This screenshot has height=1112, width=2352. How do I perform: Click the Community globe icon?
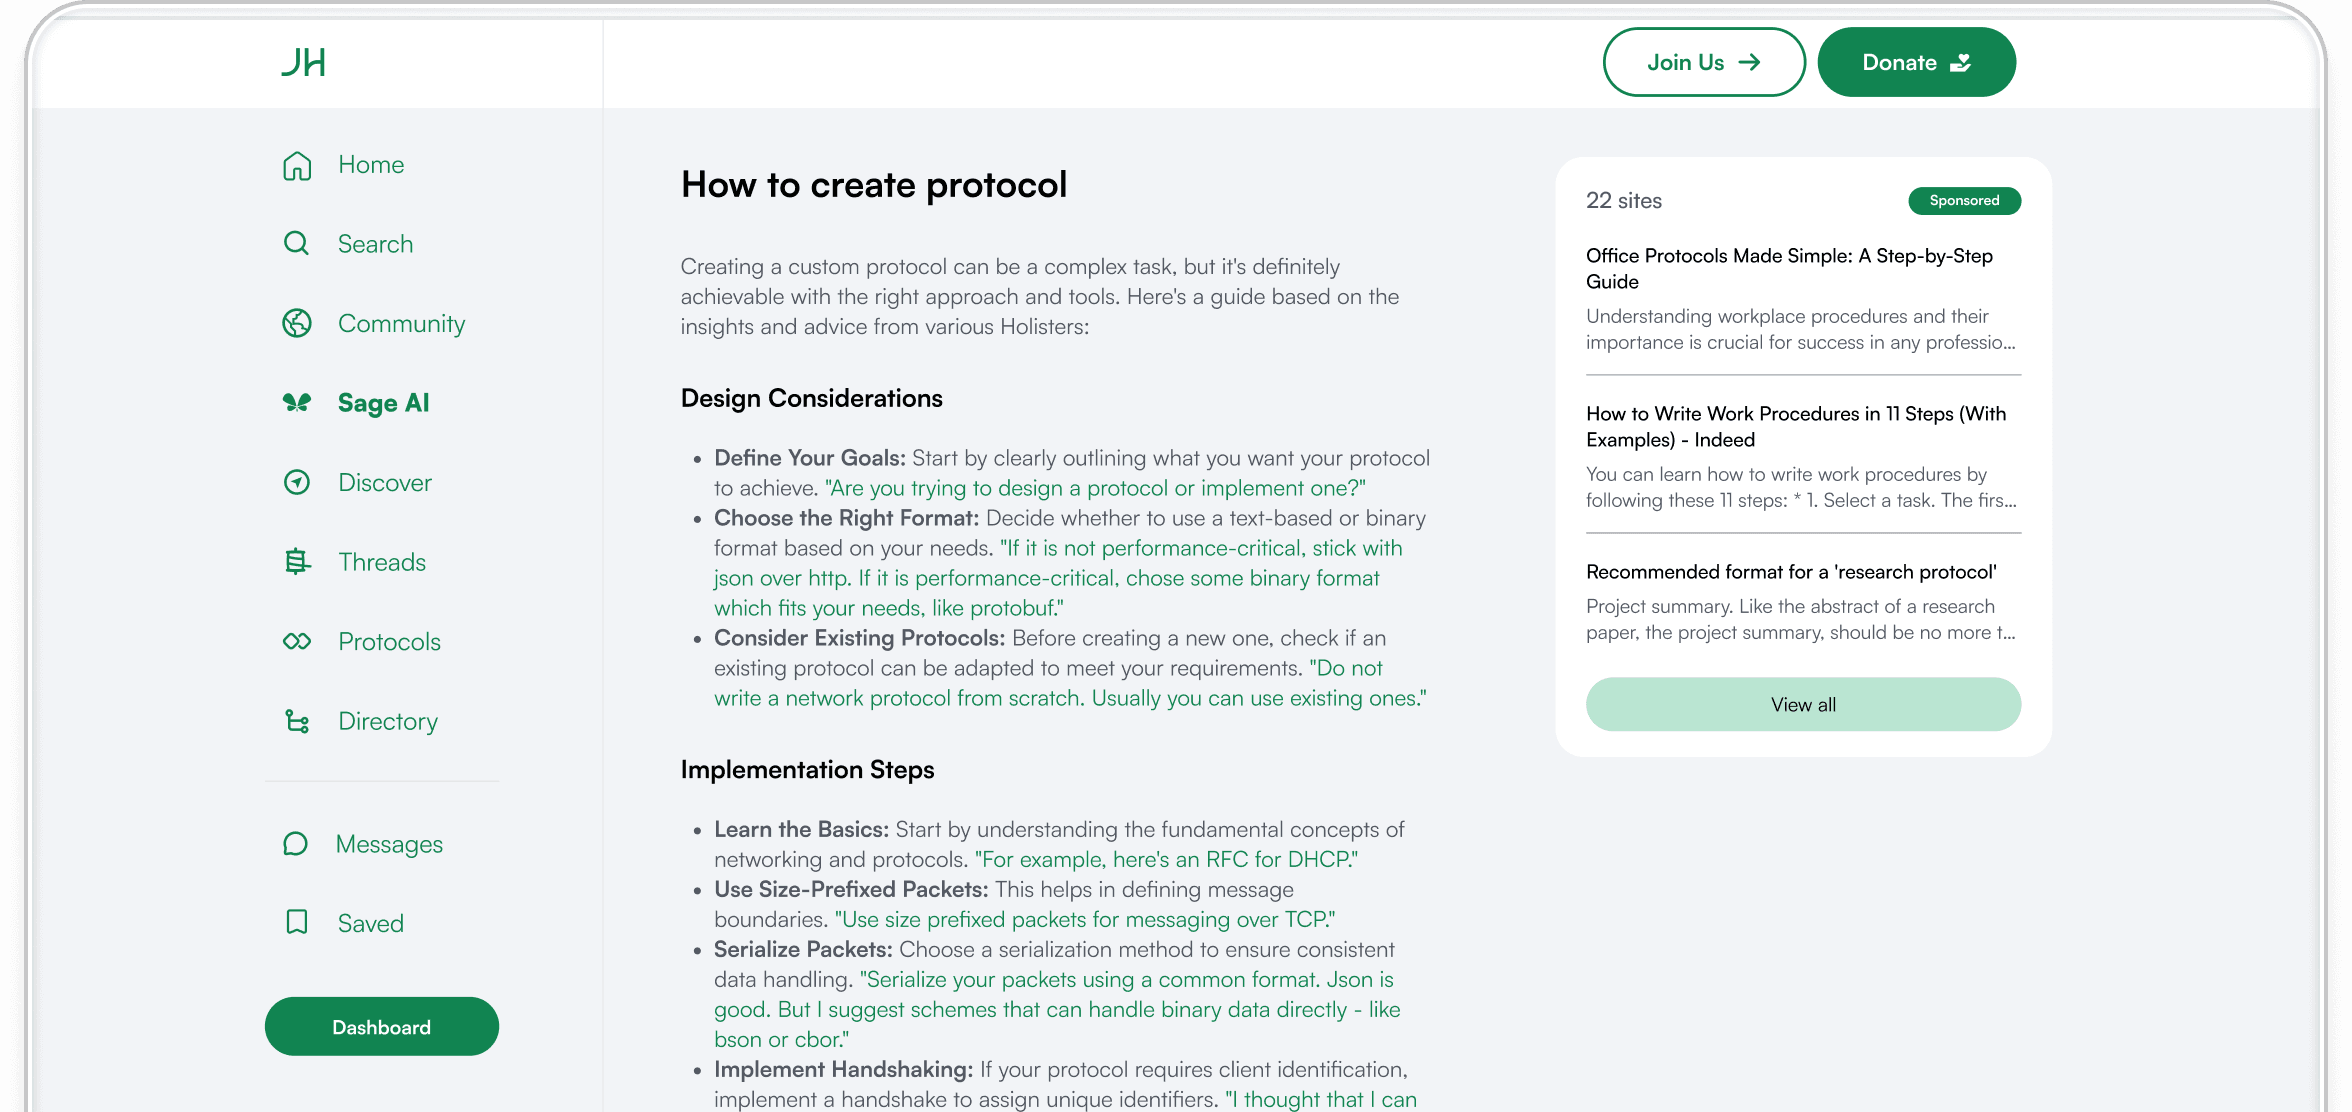click(x=297, y=323)
